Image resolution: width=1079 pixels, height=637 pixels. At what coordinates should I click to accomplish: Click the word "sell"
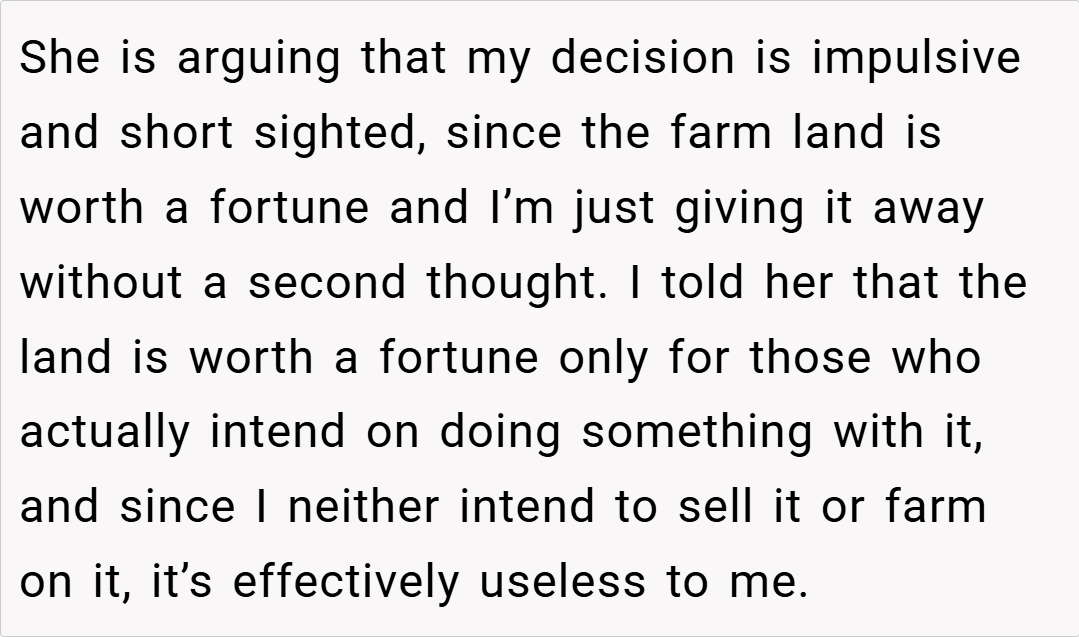(x=713, y=507)
